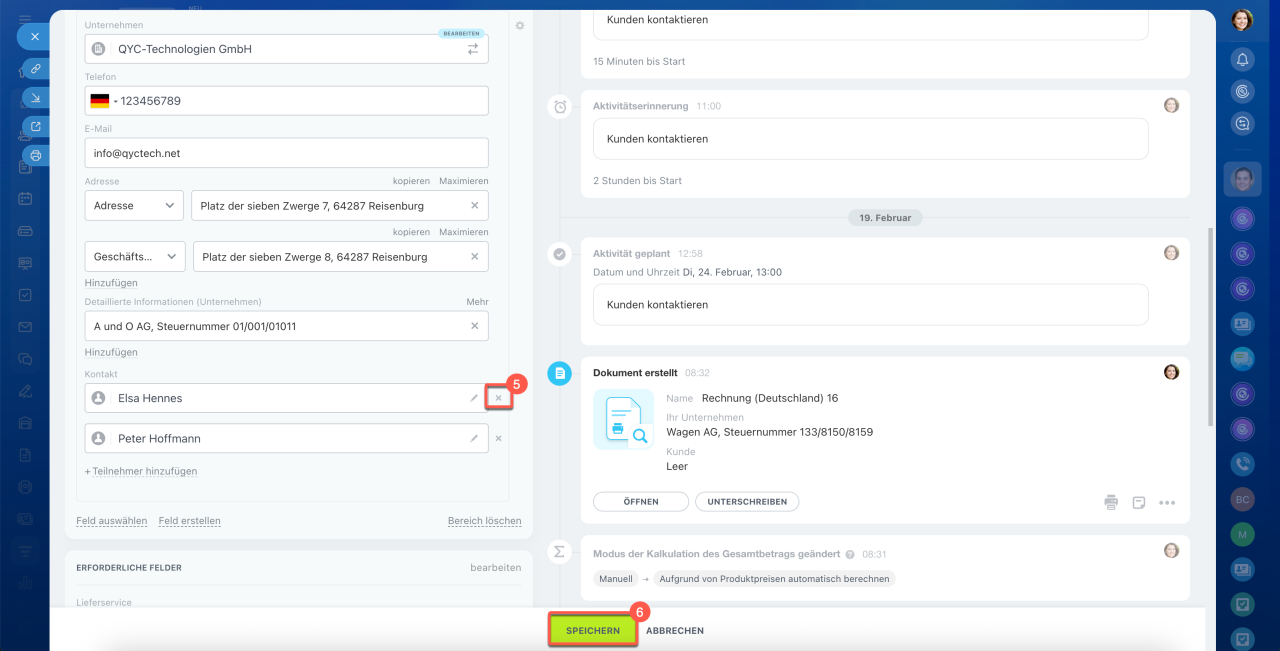Open the German flag country code selector
Image resolution: width=1280 pixels, height=651 pixels.
100,101
